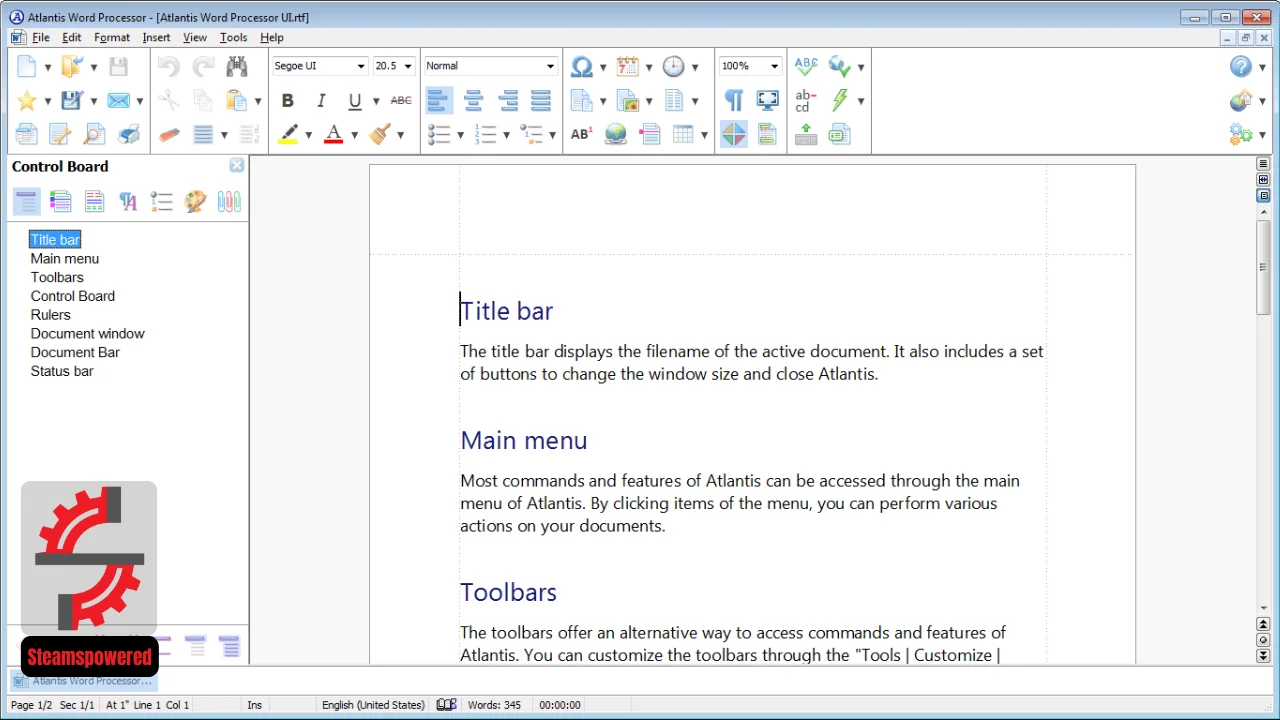Image resolution: width=1280 pixels, height=720 pixels.
Task: Expand the arrow next to the underline button
Action: (376, 101)
